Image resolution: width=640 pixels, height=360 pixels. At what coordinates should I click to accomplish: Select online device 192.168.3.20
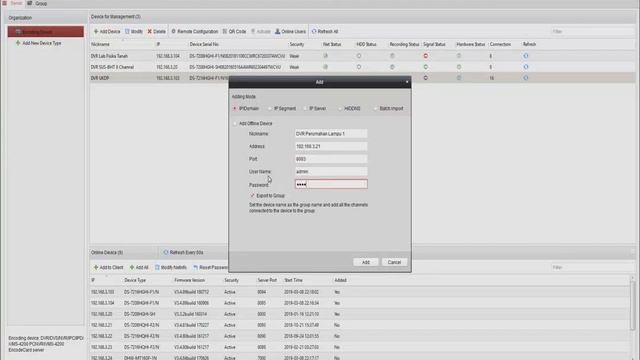pos(359,314)
